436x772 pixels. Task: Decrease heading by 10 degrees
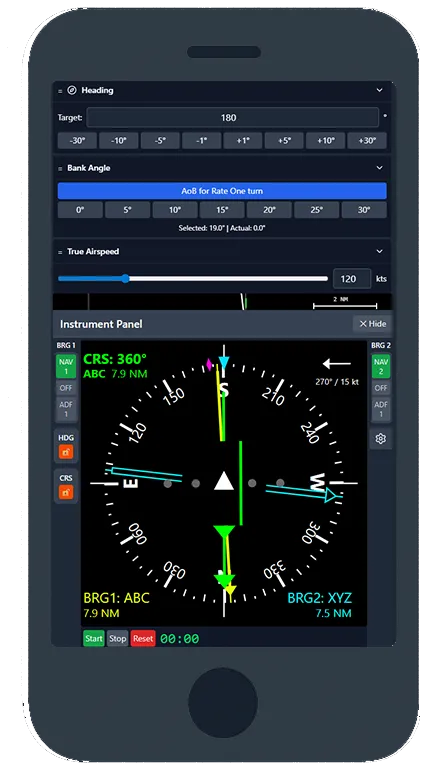(x=118, y=140)
